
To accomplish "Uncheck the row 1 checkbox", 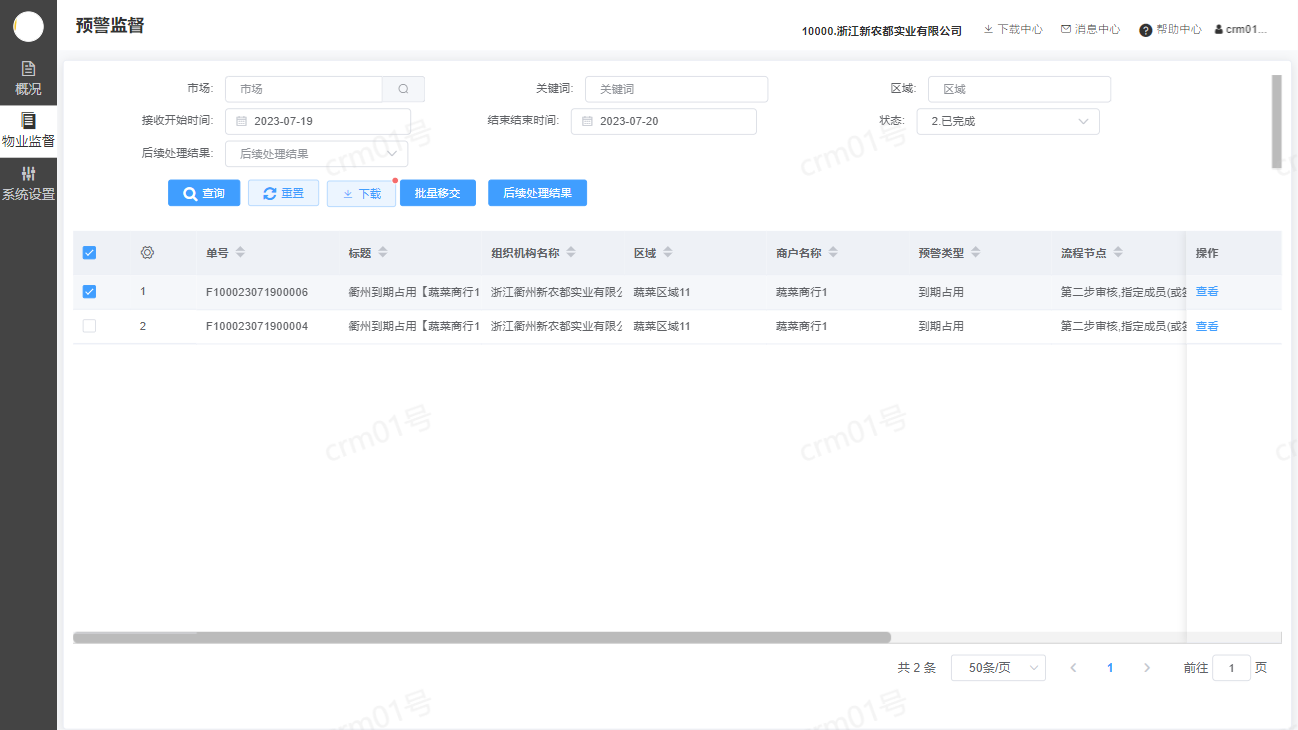I will pos(89,292).
